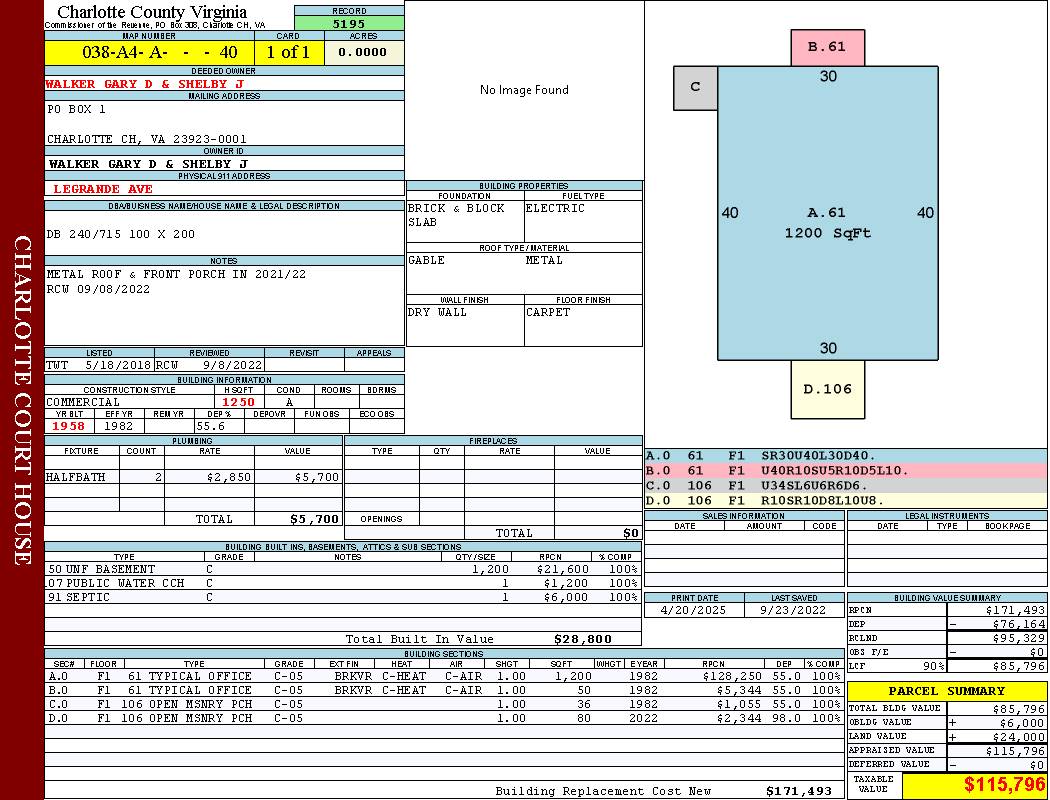Select the 91 SEPTIC row
The width and height of the screenshot is (1050, 800).
coord(342,597)
